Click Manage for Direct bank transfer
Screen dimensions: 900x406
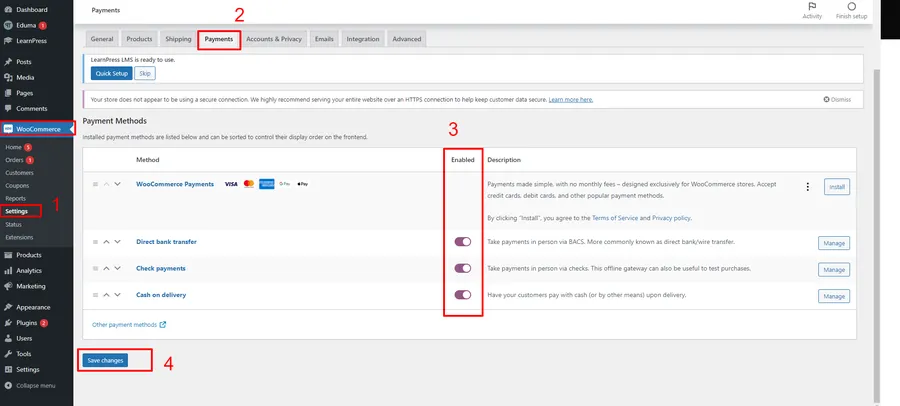pyautogui.click(x=834, y=243)
